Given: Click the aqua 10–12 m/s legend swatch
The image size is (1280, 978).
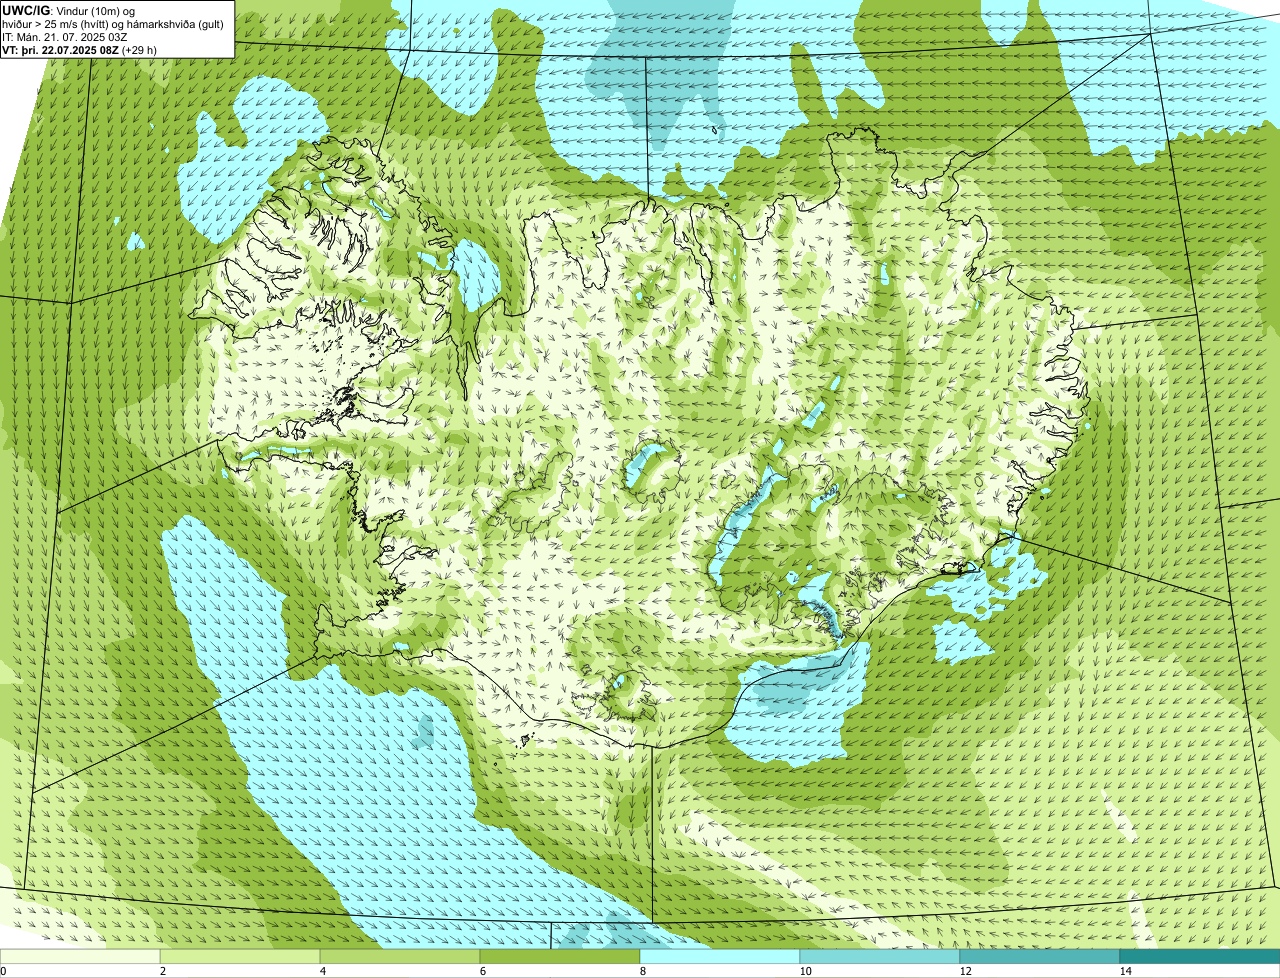Looking at the screenshot, I should [x=880, y=956].
